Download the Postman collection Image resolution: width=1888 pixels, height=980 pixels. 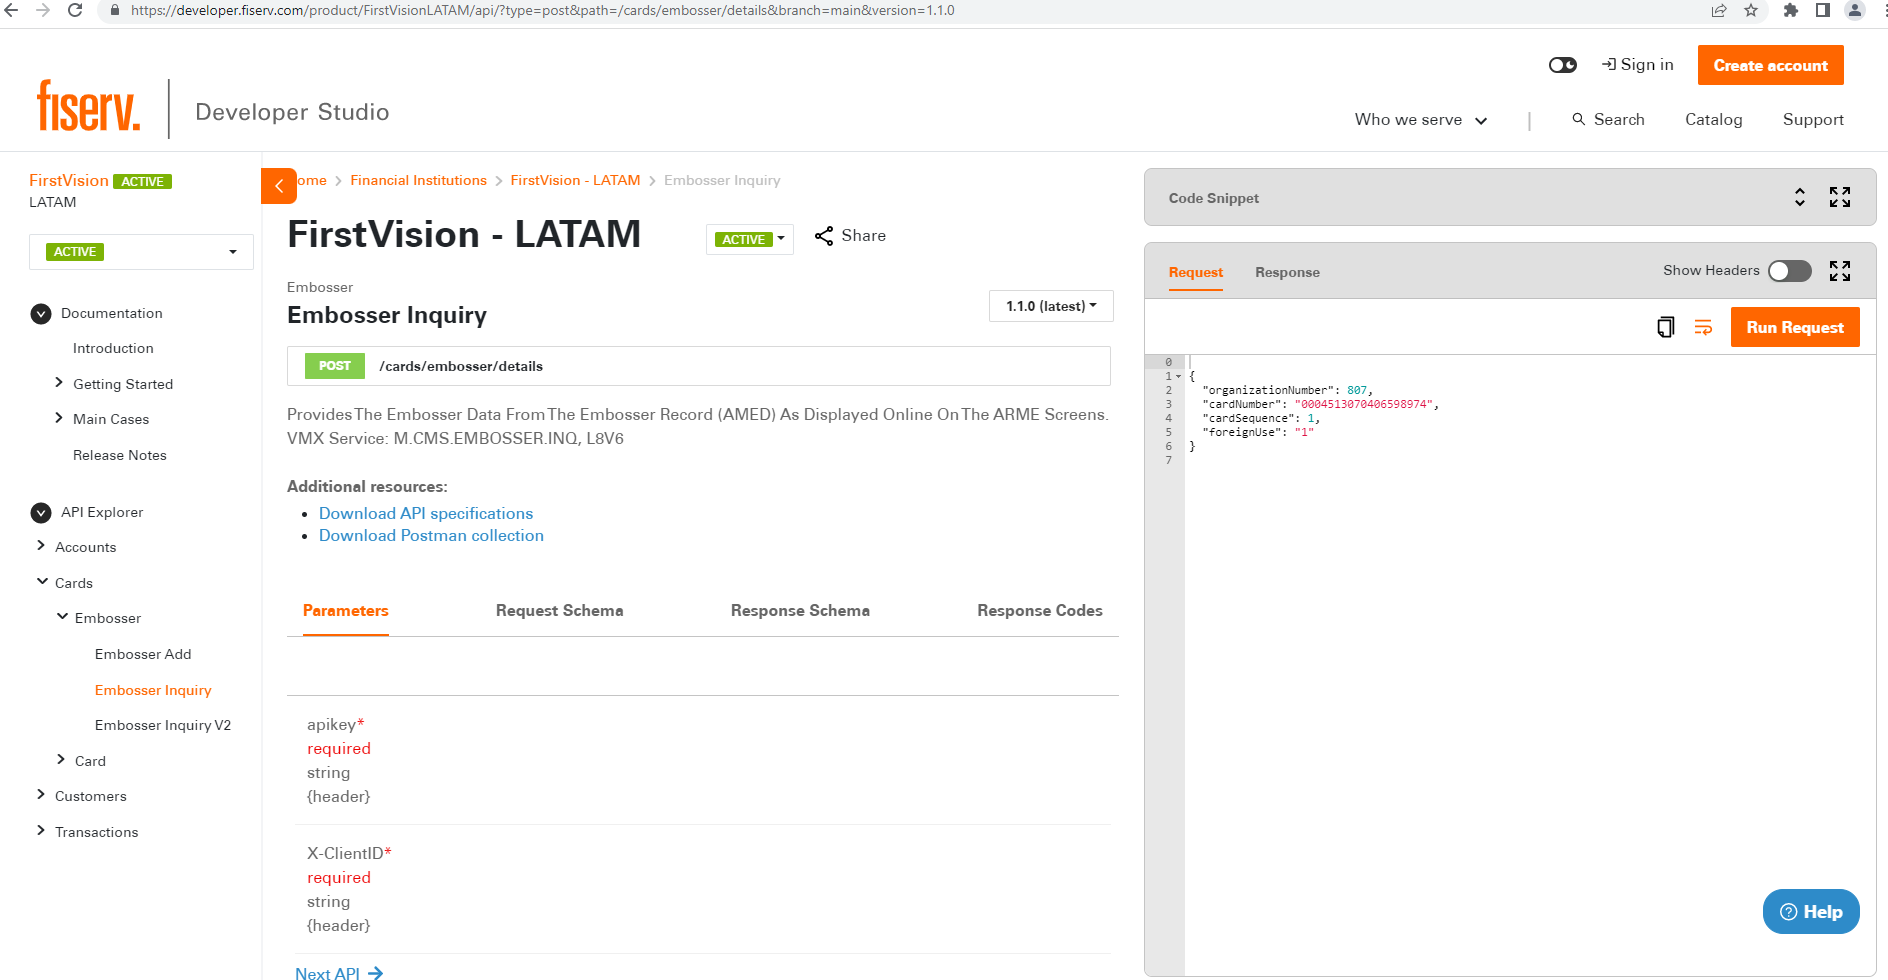coord(431,535)
